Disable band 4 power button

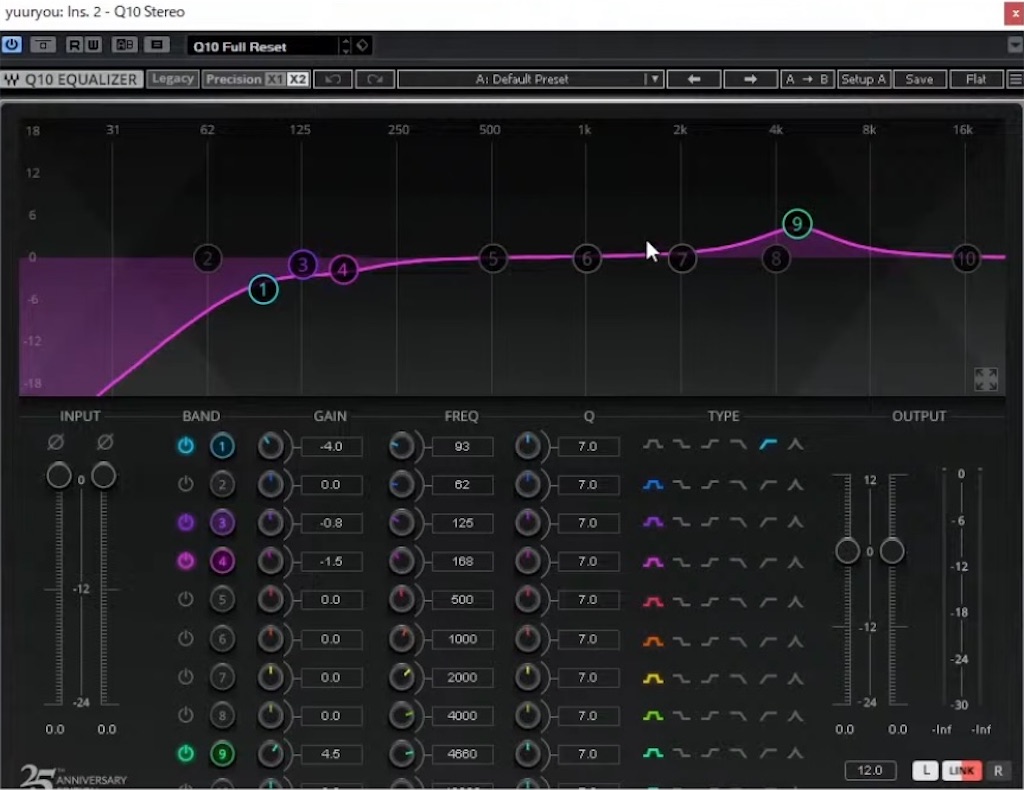coord(186,561)
